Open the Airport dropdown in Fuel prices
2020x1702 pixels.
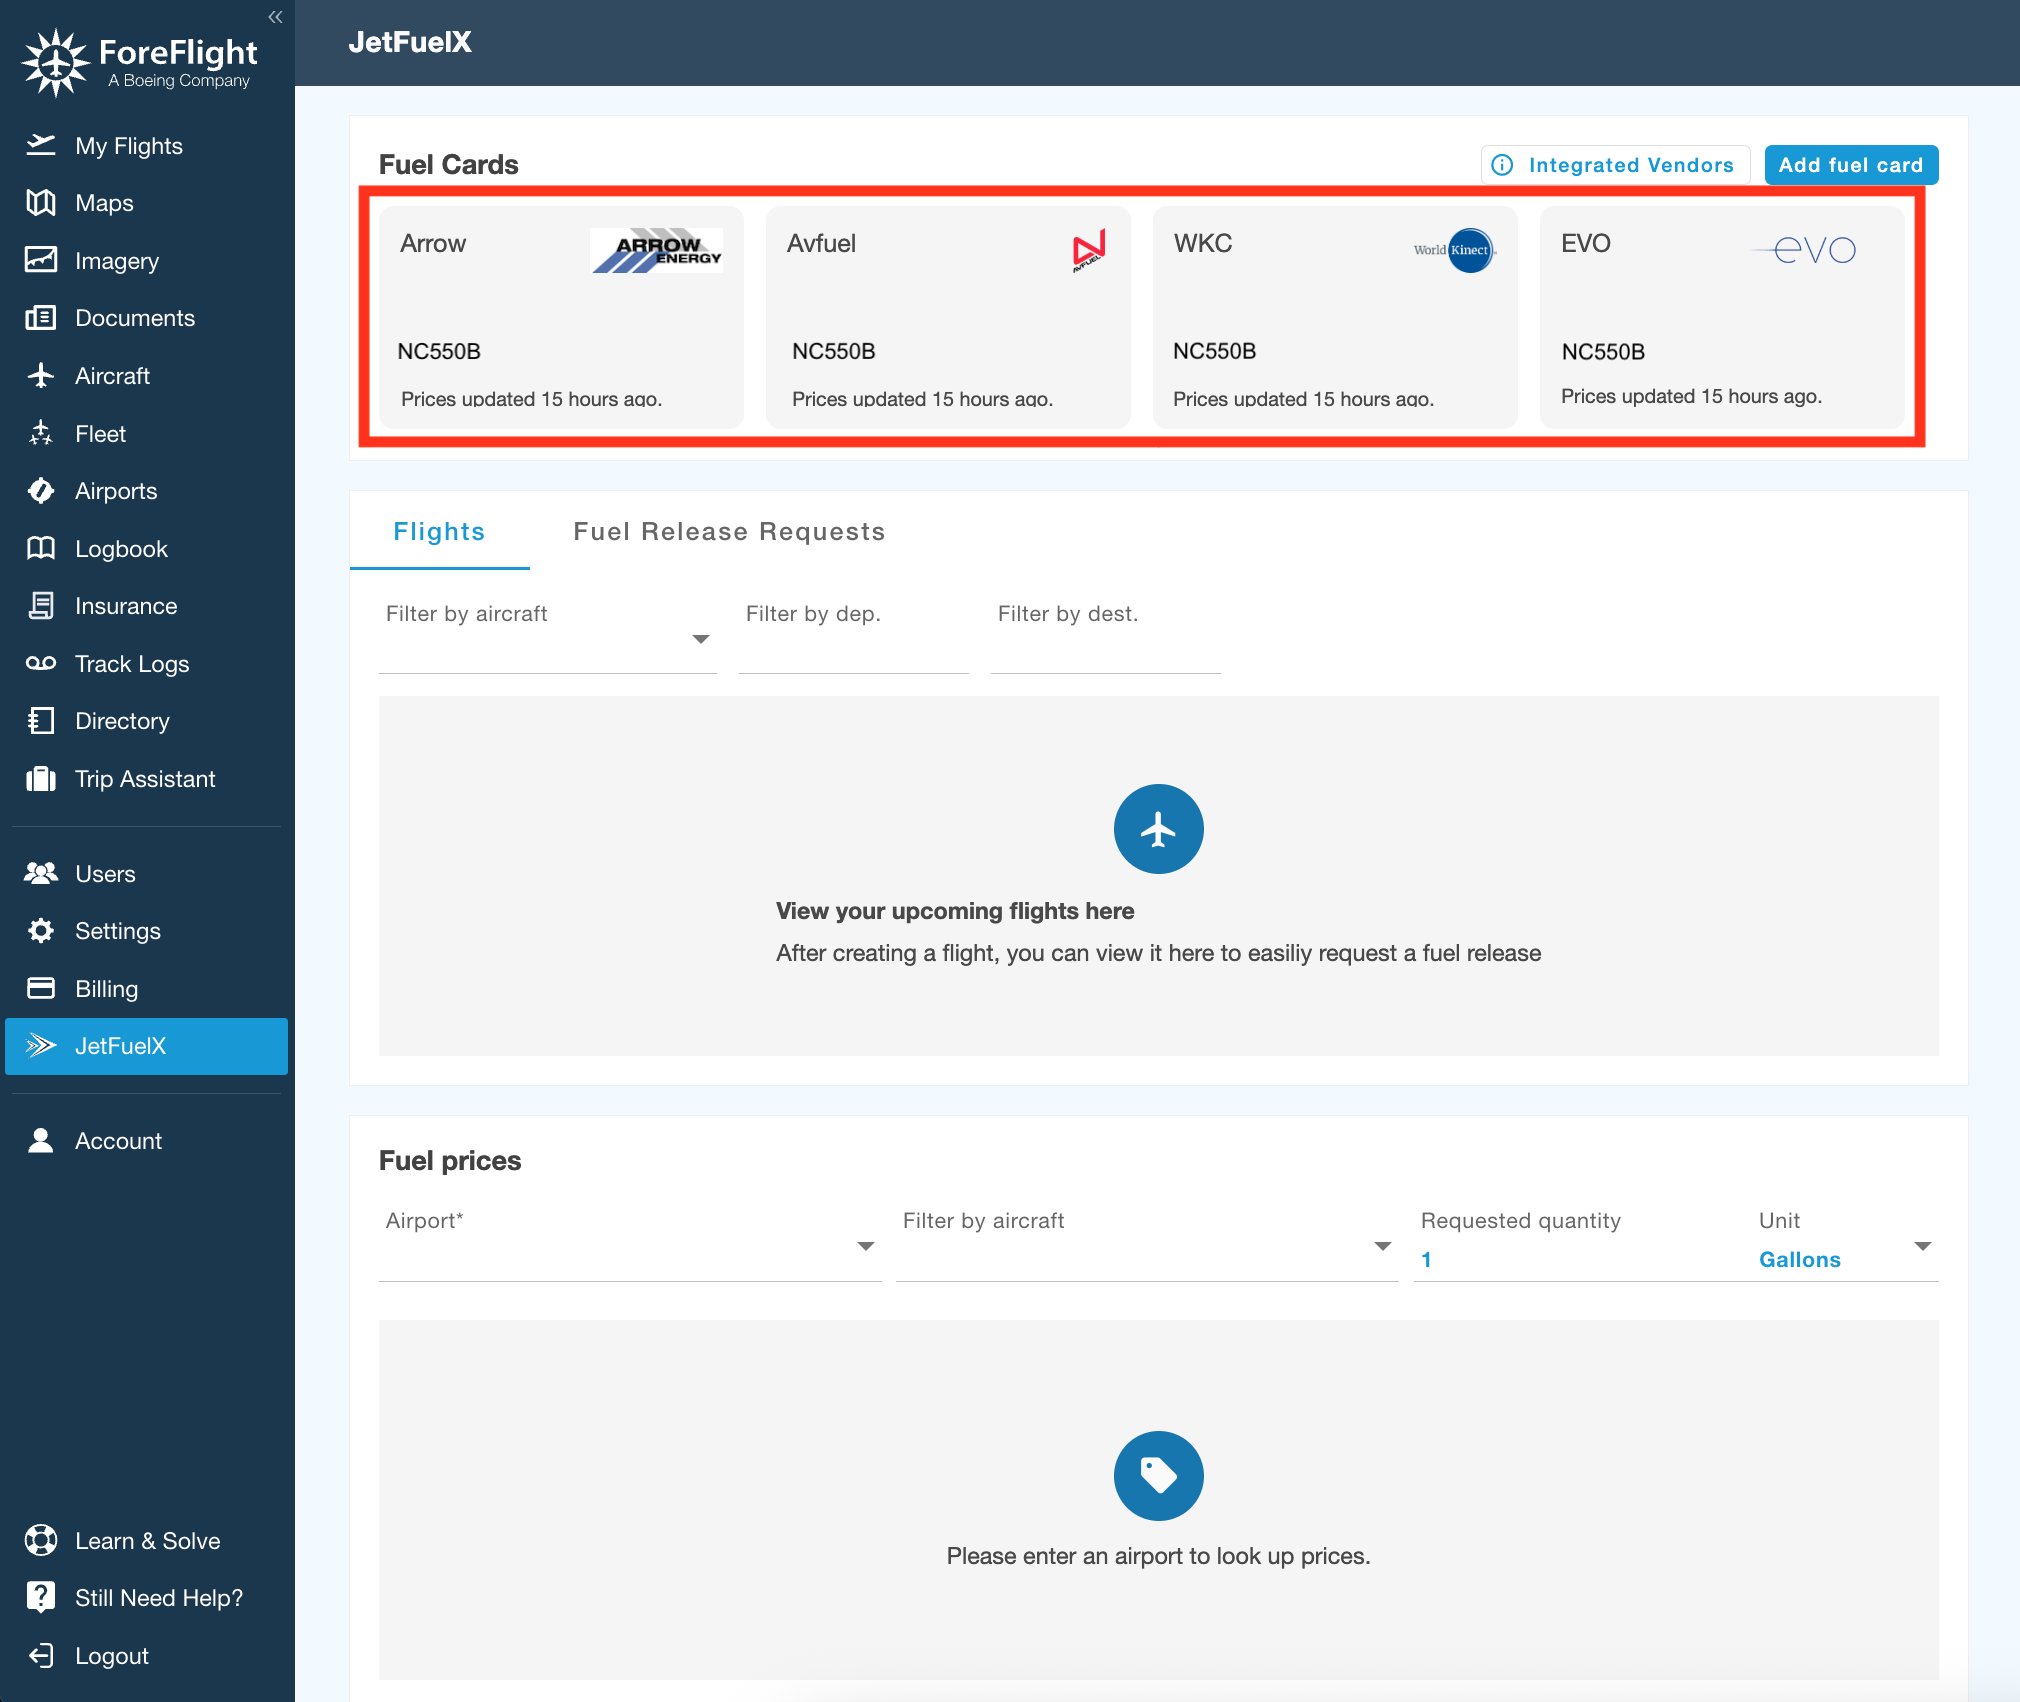pos(866,1246)
